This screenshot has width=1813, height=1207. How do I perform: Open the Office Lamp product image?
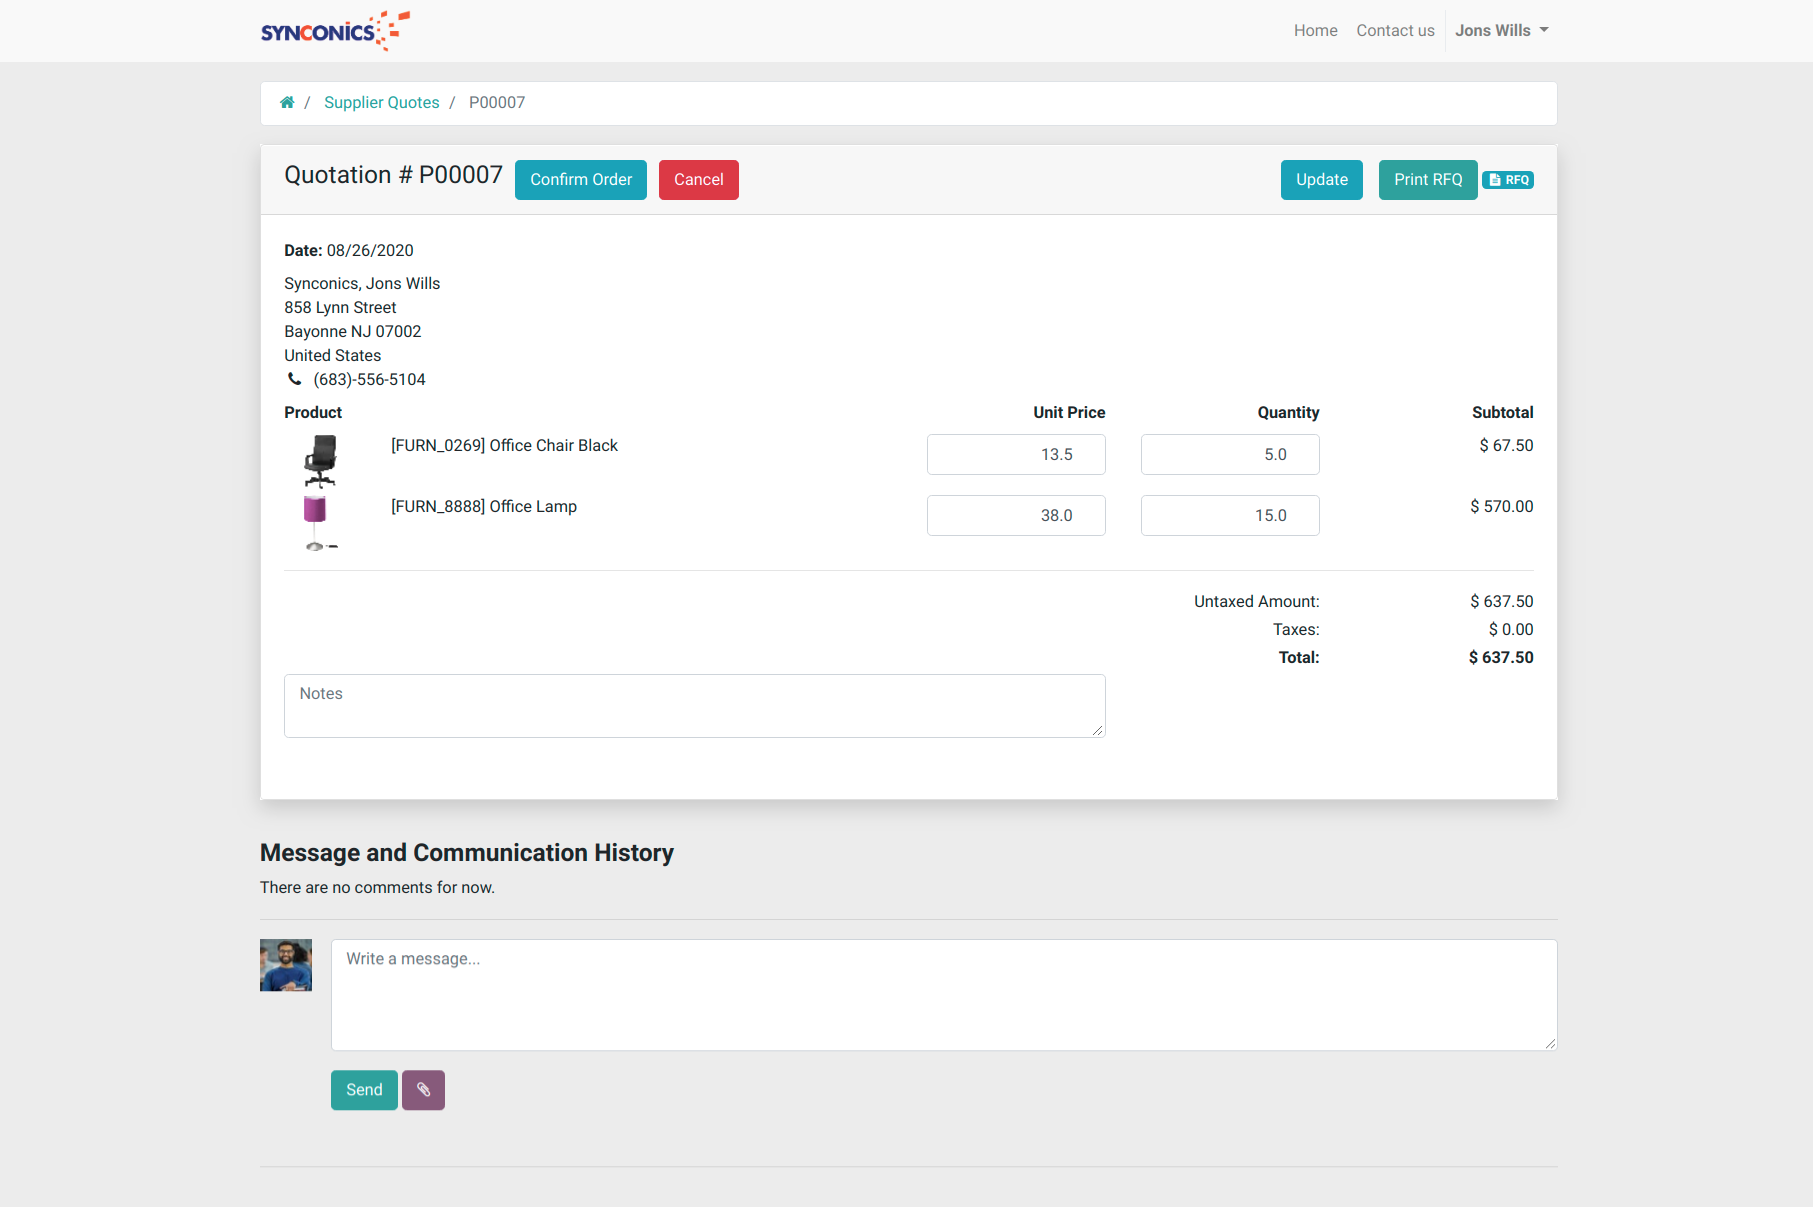point(317,522)
